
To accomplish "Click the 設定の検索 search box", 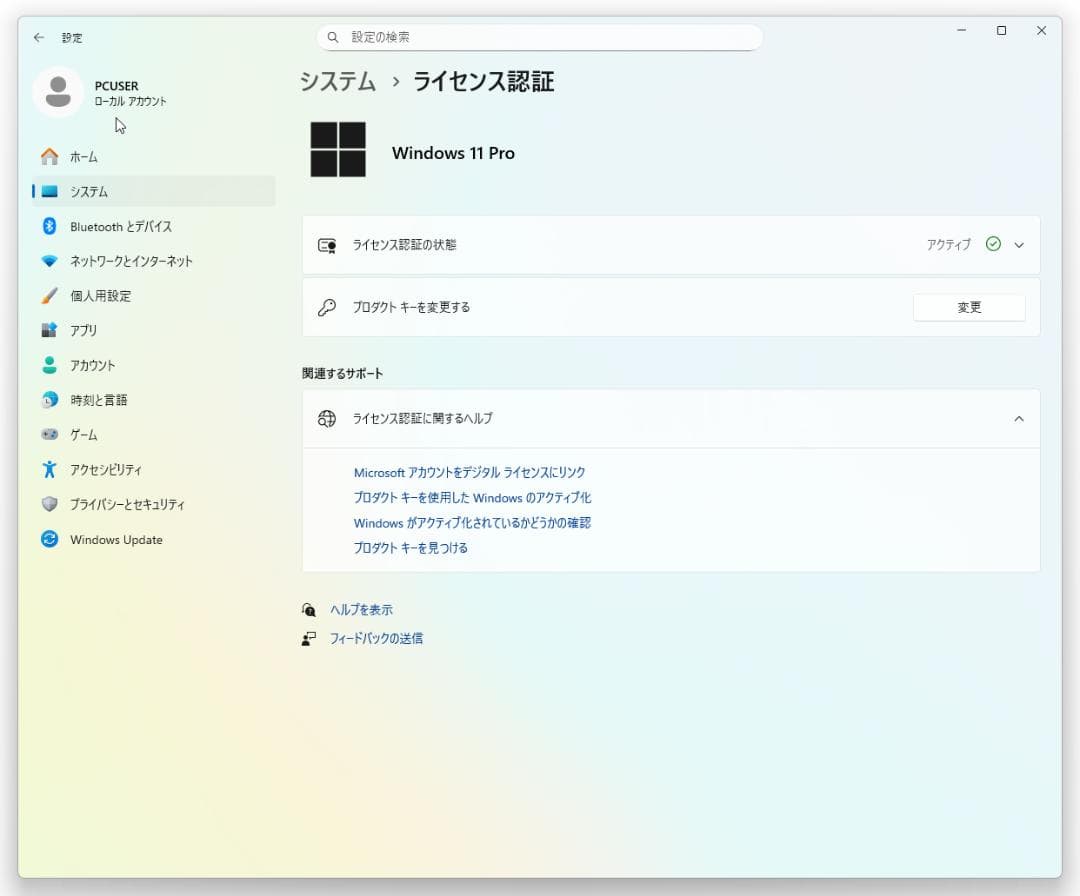I will (x=540, y=36).
